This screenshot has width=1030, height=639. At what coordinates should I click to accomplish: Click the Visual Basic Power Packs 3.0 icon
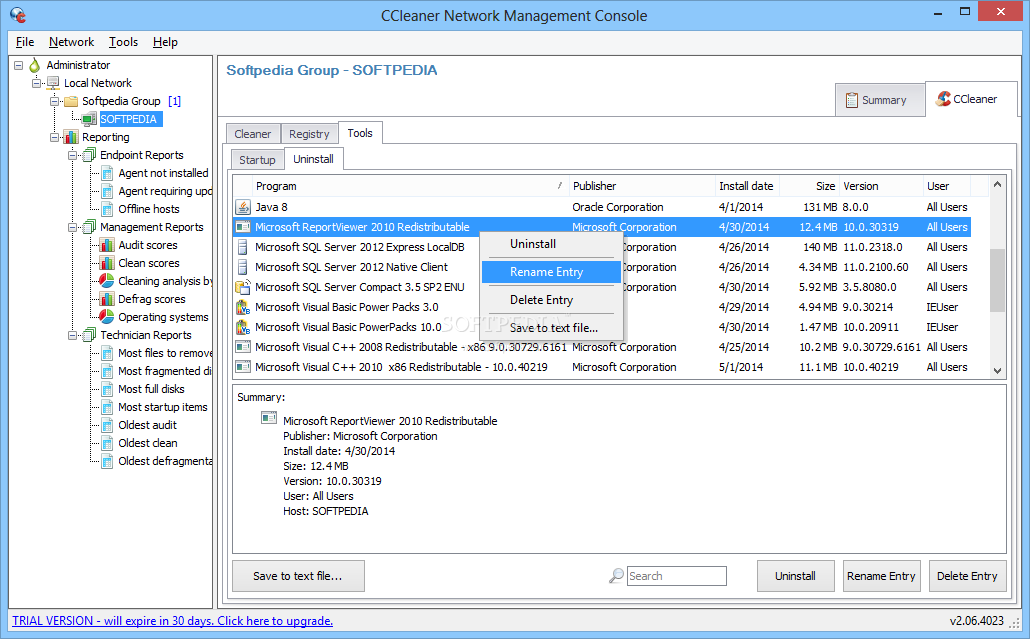click(243, 307)
